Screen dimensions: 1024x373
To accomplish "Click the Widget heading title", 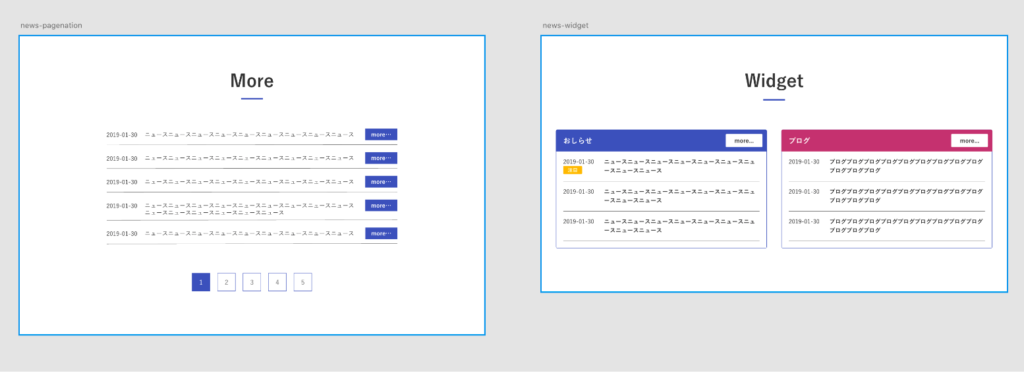I will [774, 81].
